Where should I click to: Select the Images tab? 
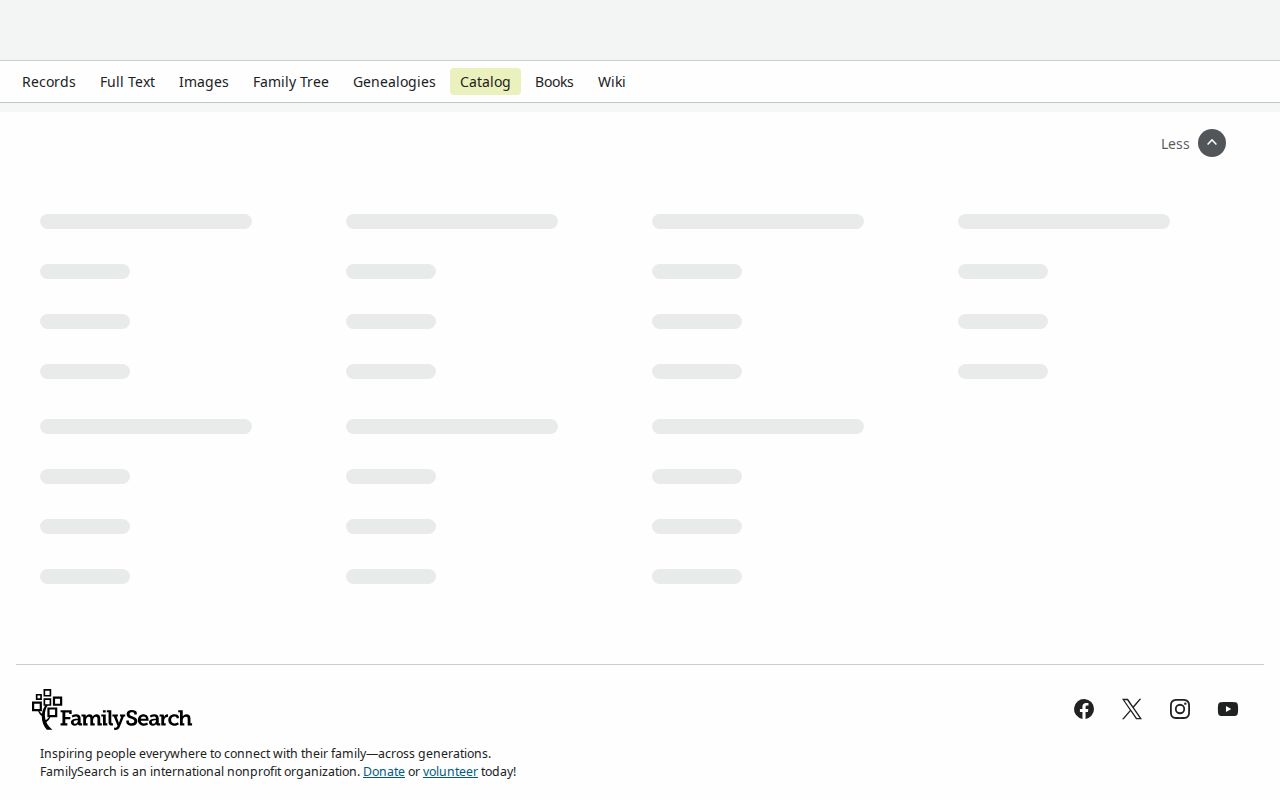204,82
